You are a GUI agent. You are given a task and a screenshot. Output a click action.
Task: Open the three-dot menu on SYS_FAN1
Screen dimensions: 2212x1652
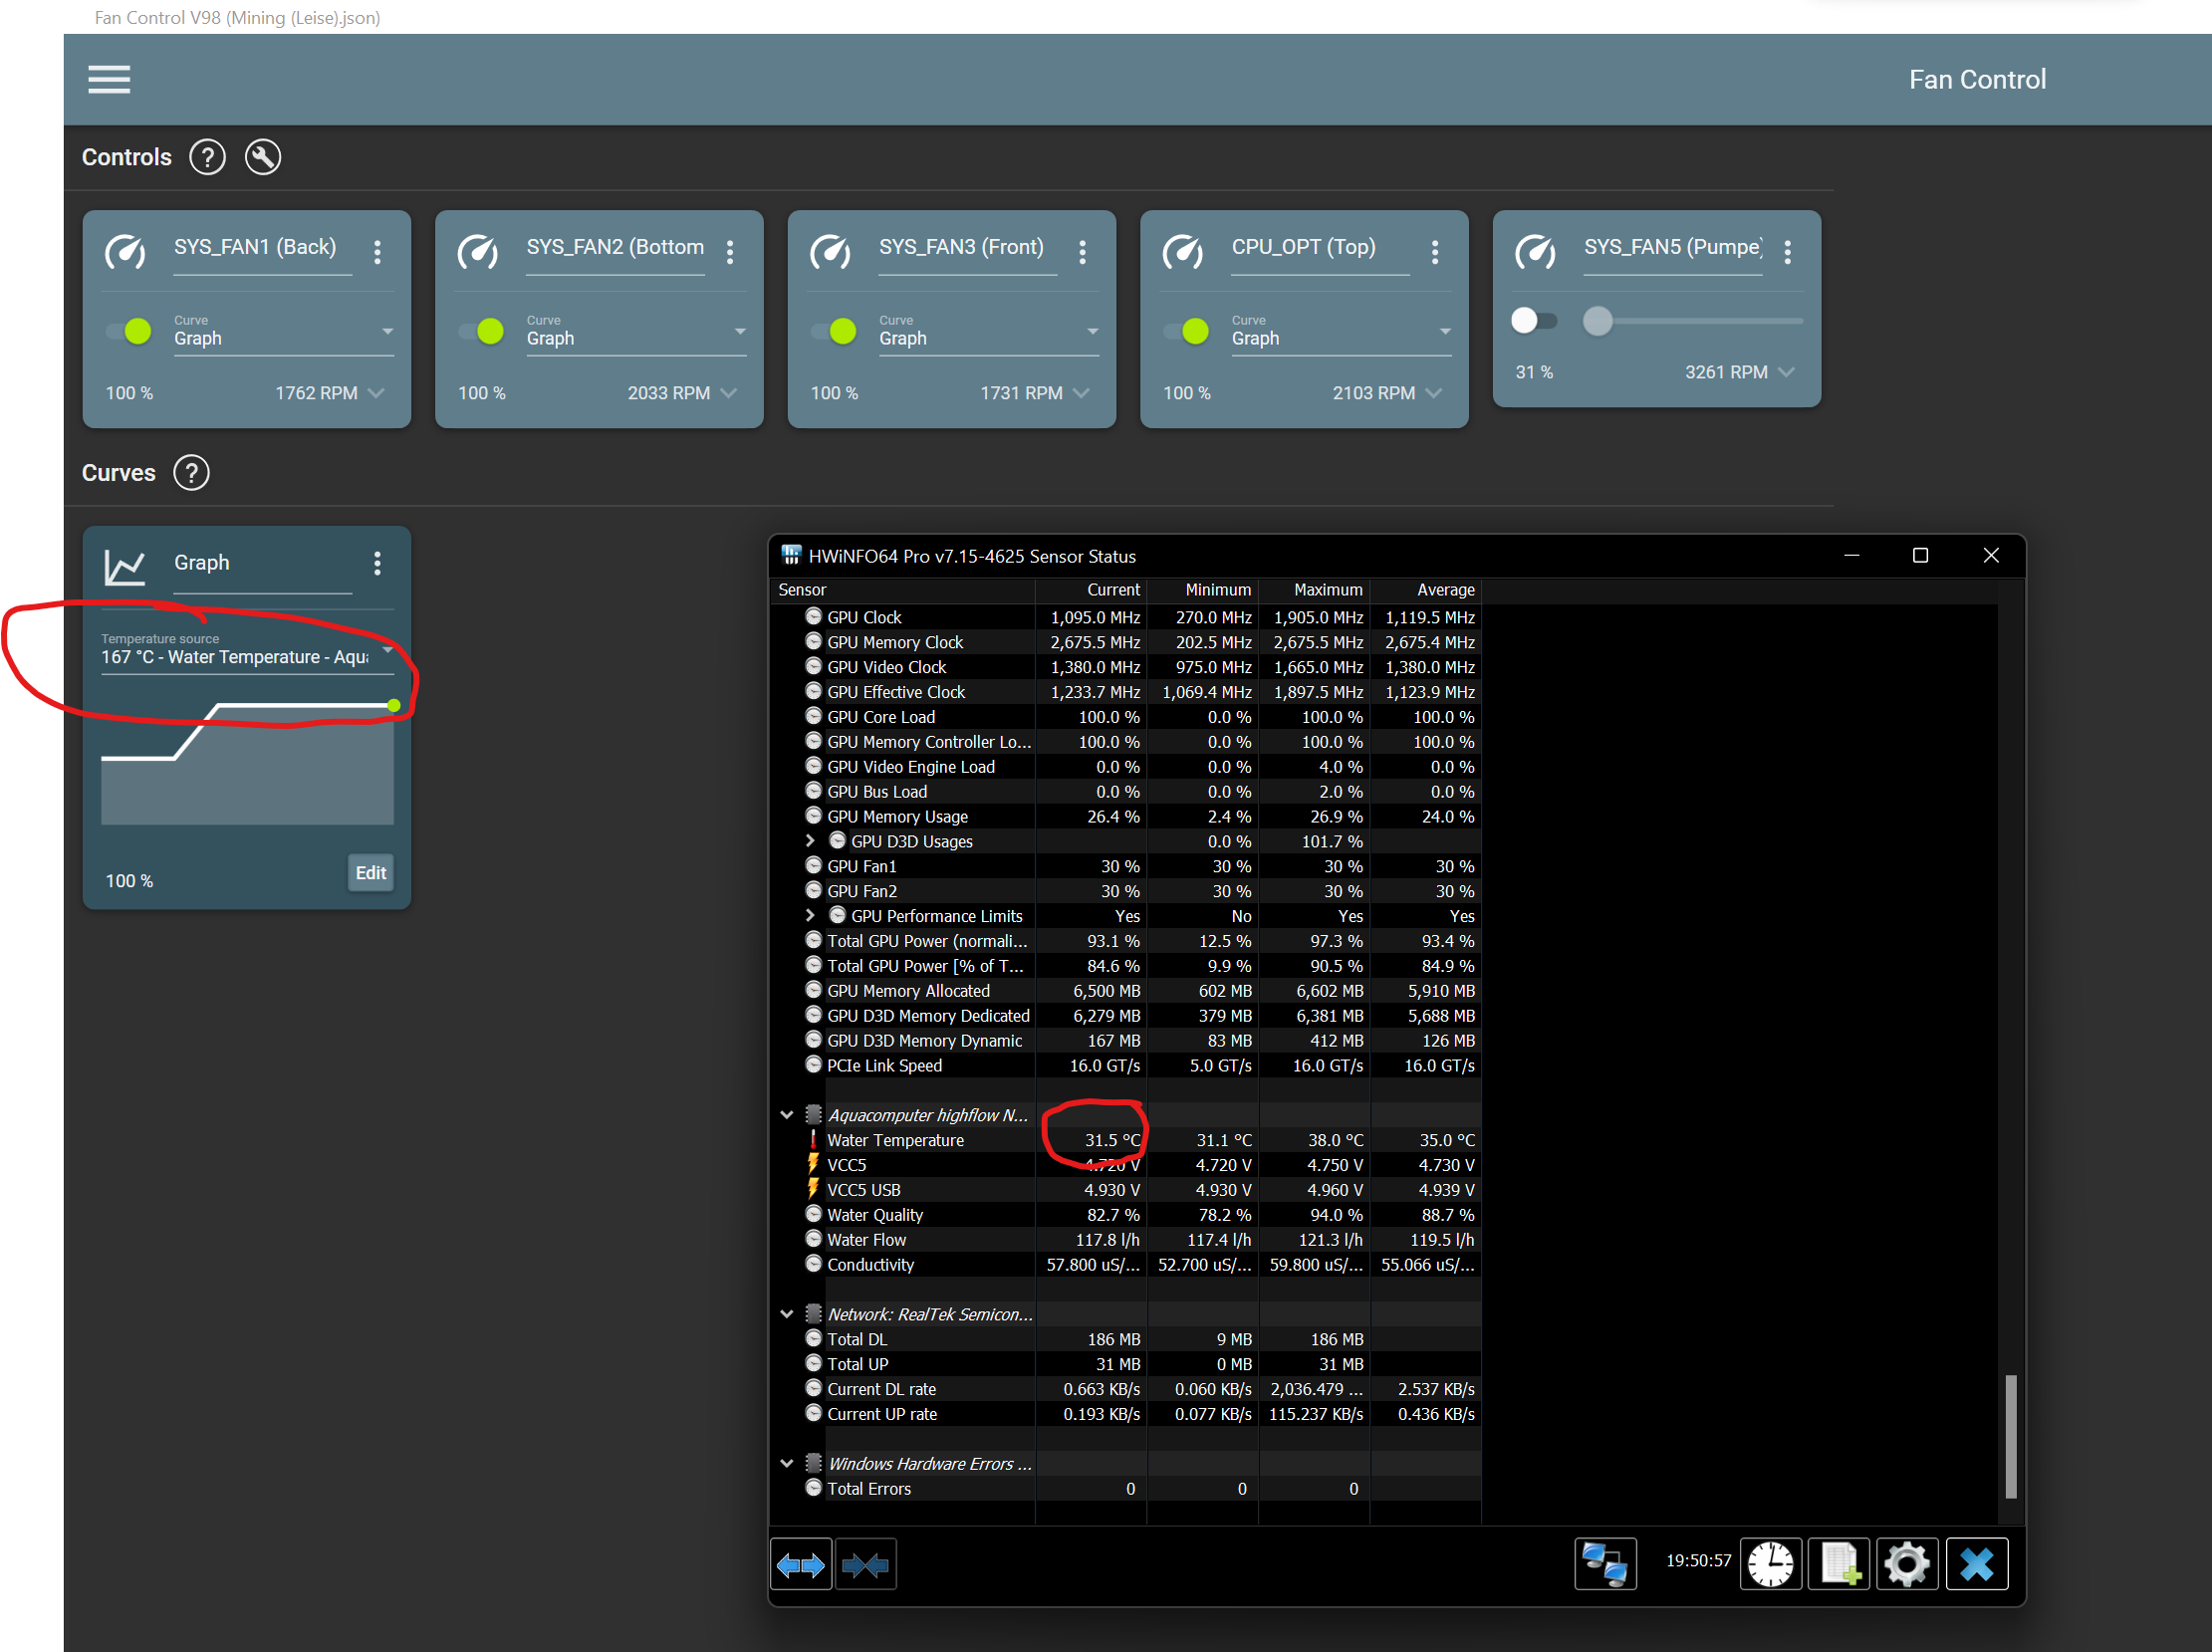tap(378, 252)
